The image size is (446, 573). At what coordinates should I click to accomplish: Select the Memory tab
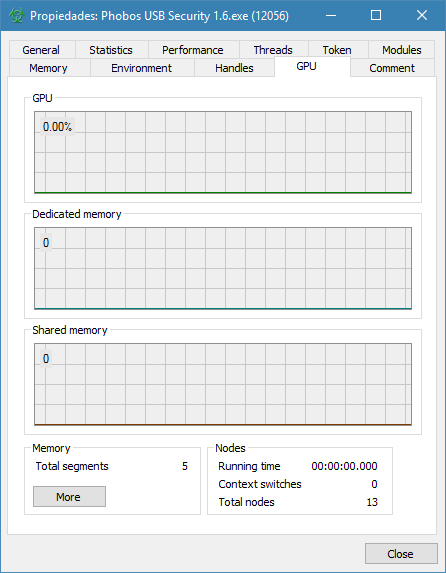pyautogui.click(x=48, y=68)
